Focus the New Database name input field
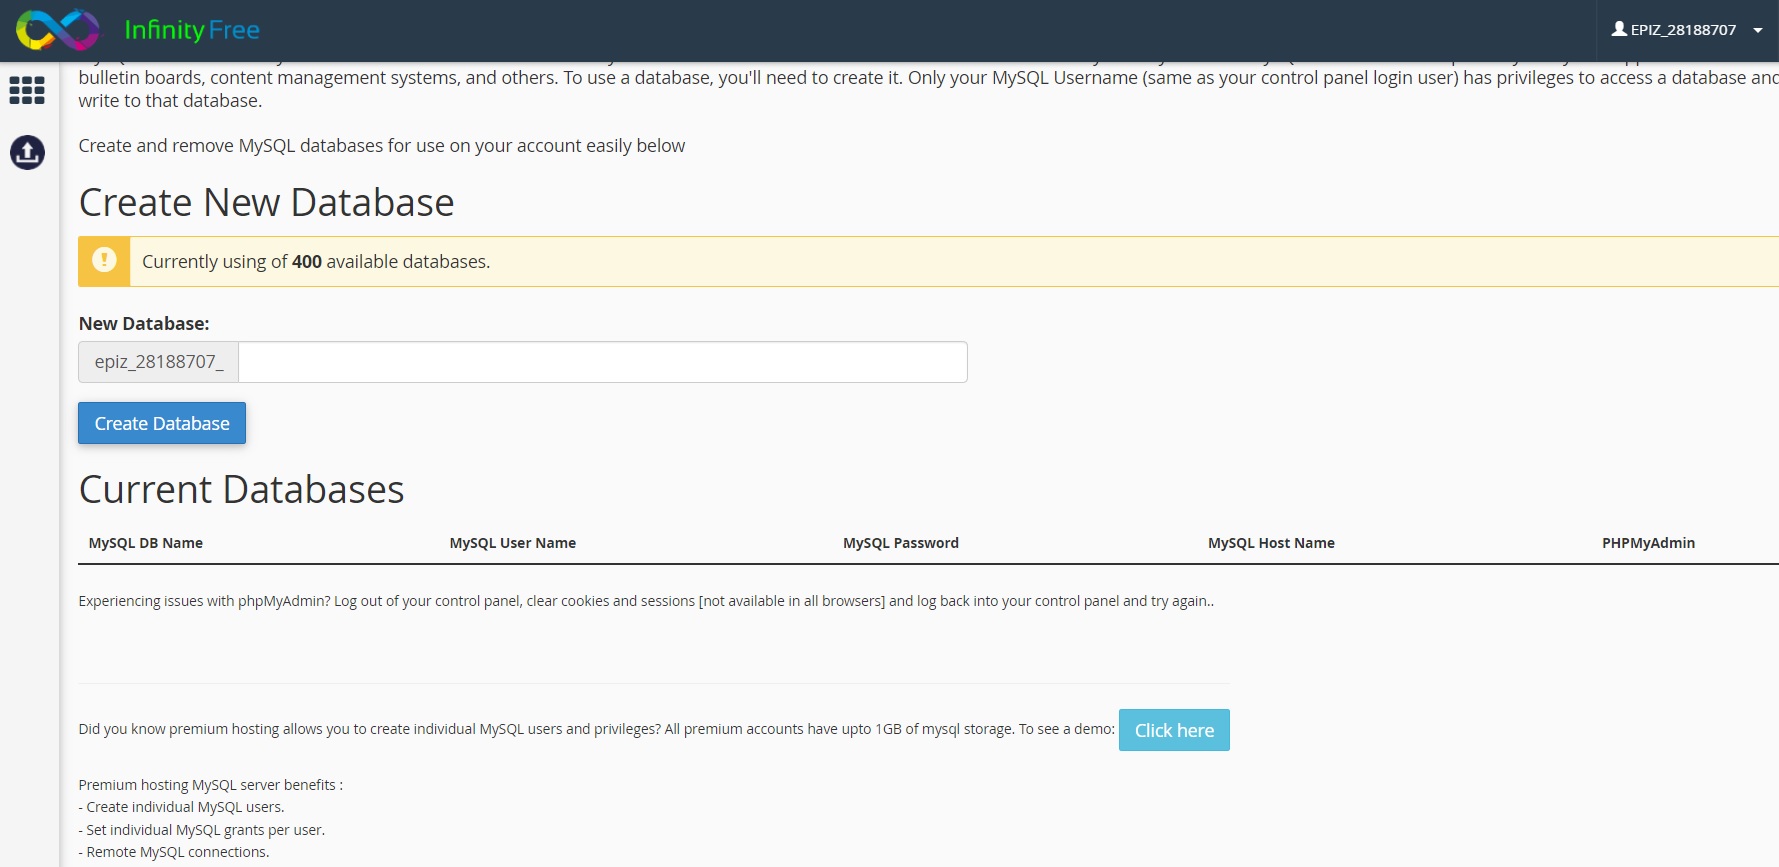1779x867 pixels. click(x=602, y=362)
